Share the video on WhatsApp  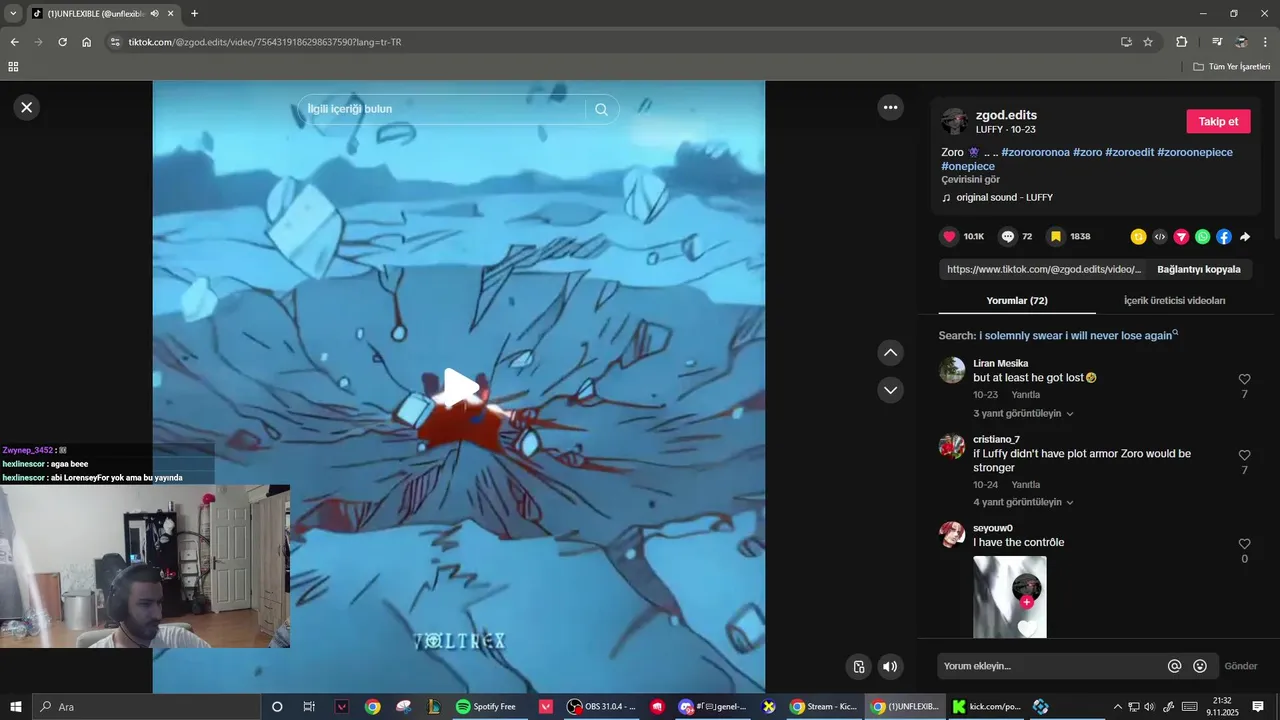coord(1202,237)
